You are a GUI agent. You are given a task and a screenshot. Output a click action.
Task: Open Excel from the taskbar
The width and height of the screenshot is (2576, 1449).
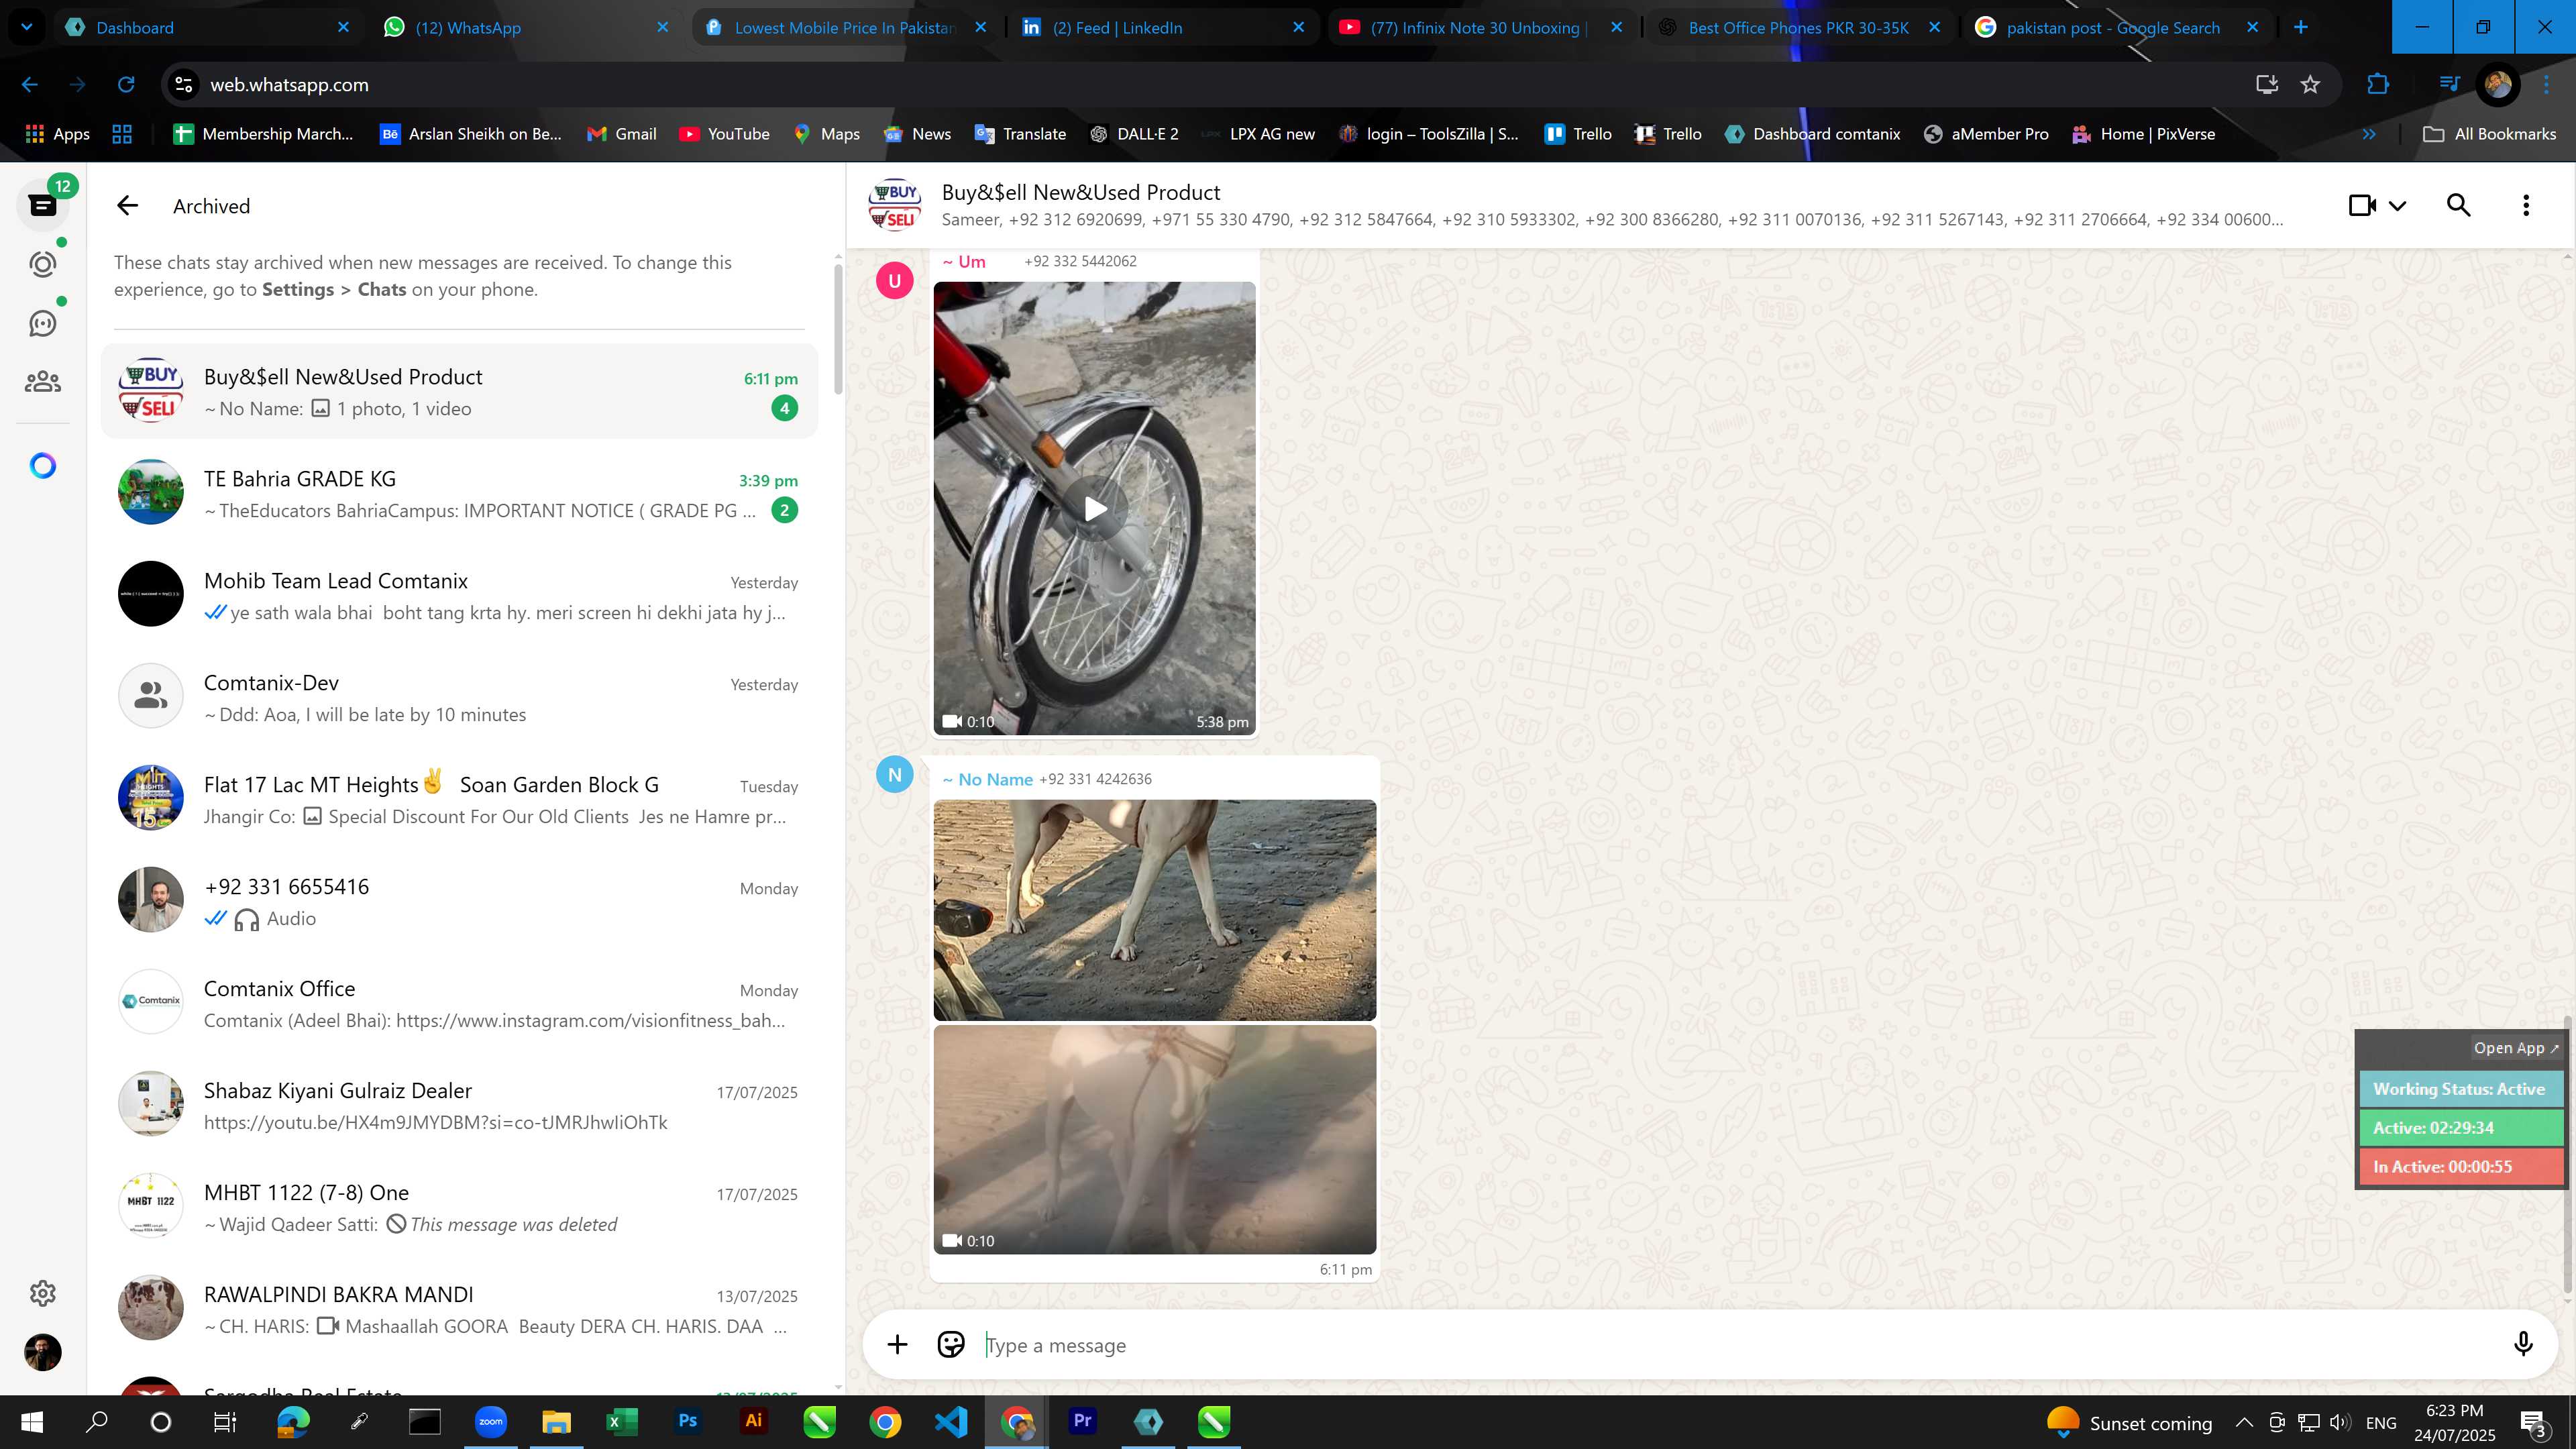[621, 1421]
